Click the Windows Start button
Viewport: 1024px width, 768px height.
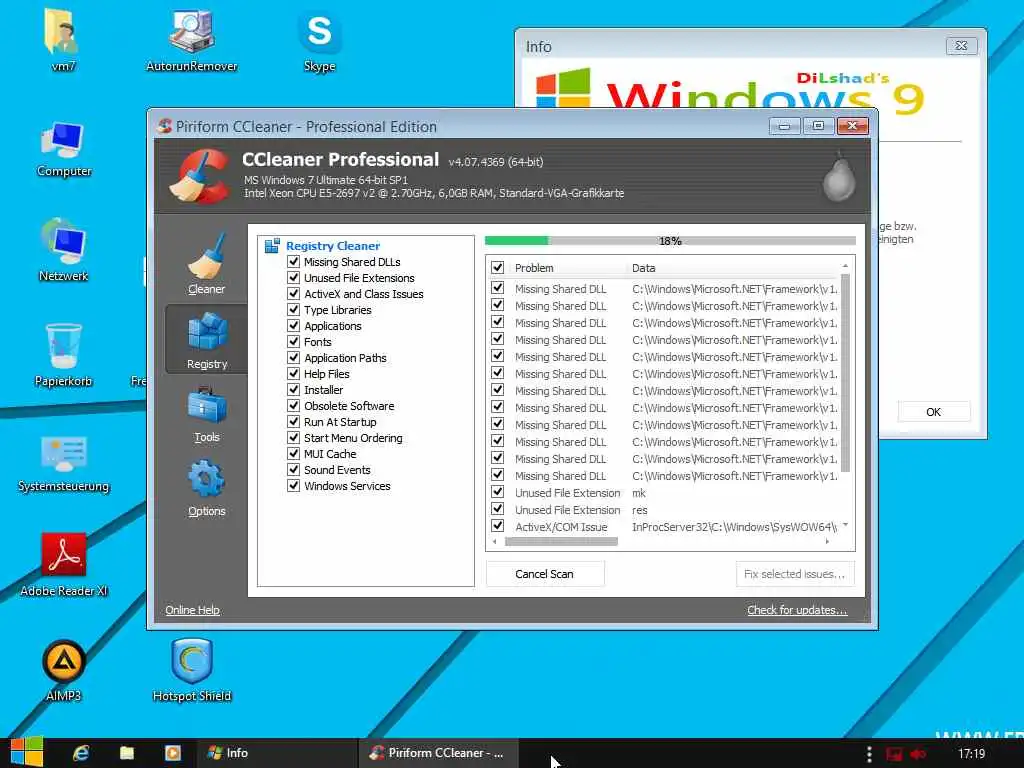[27, 752]
